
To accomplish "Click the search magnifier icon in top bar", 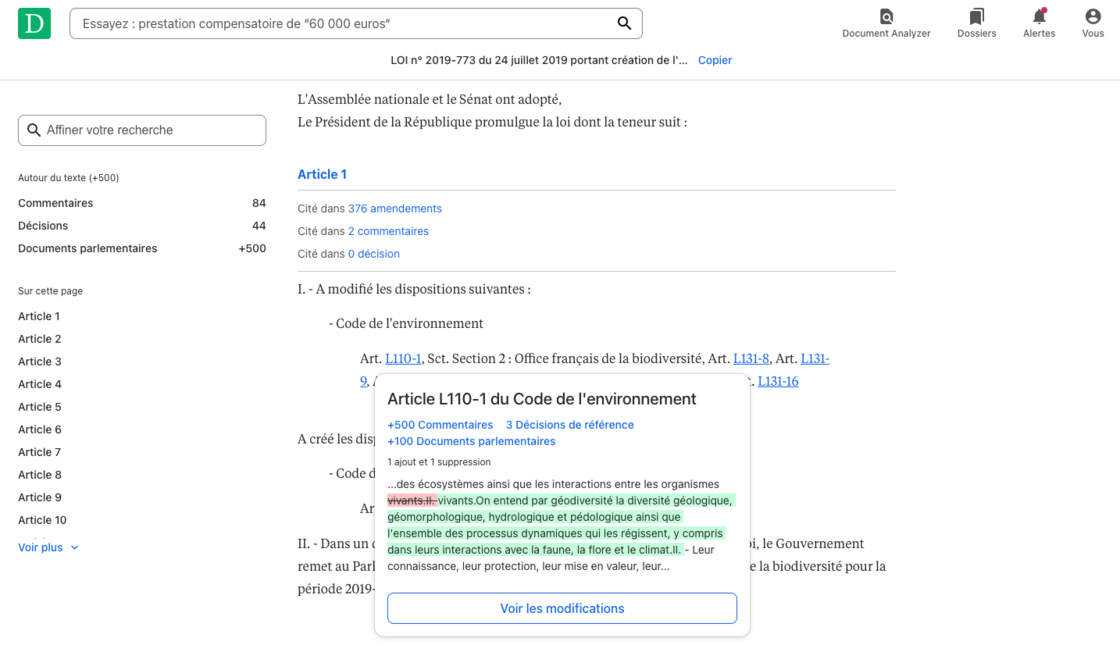I will [x=624, y=24].
